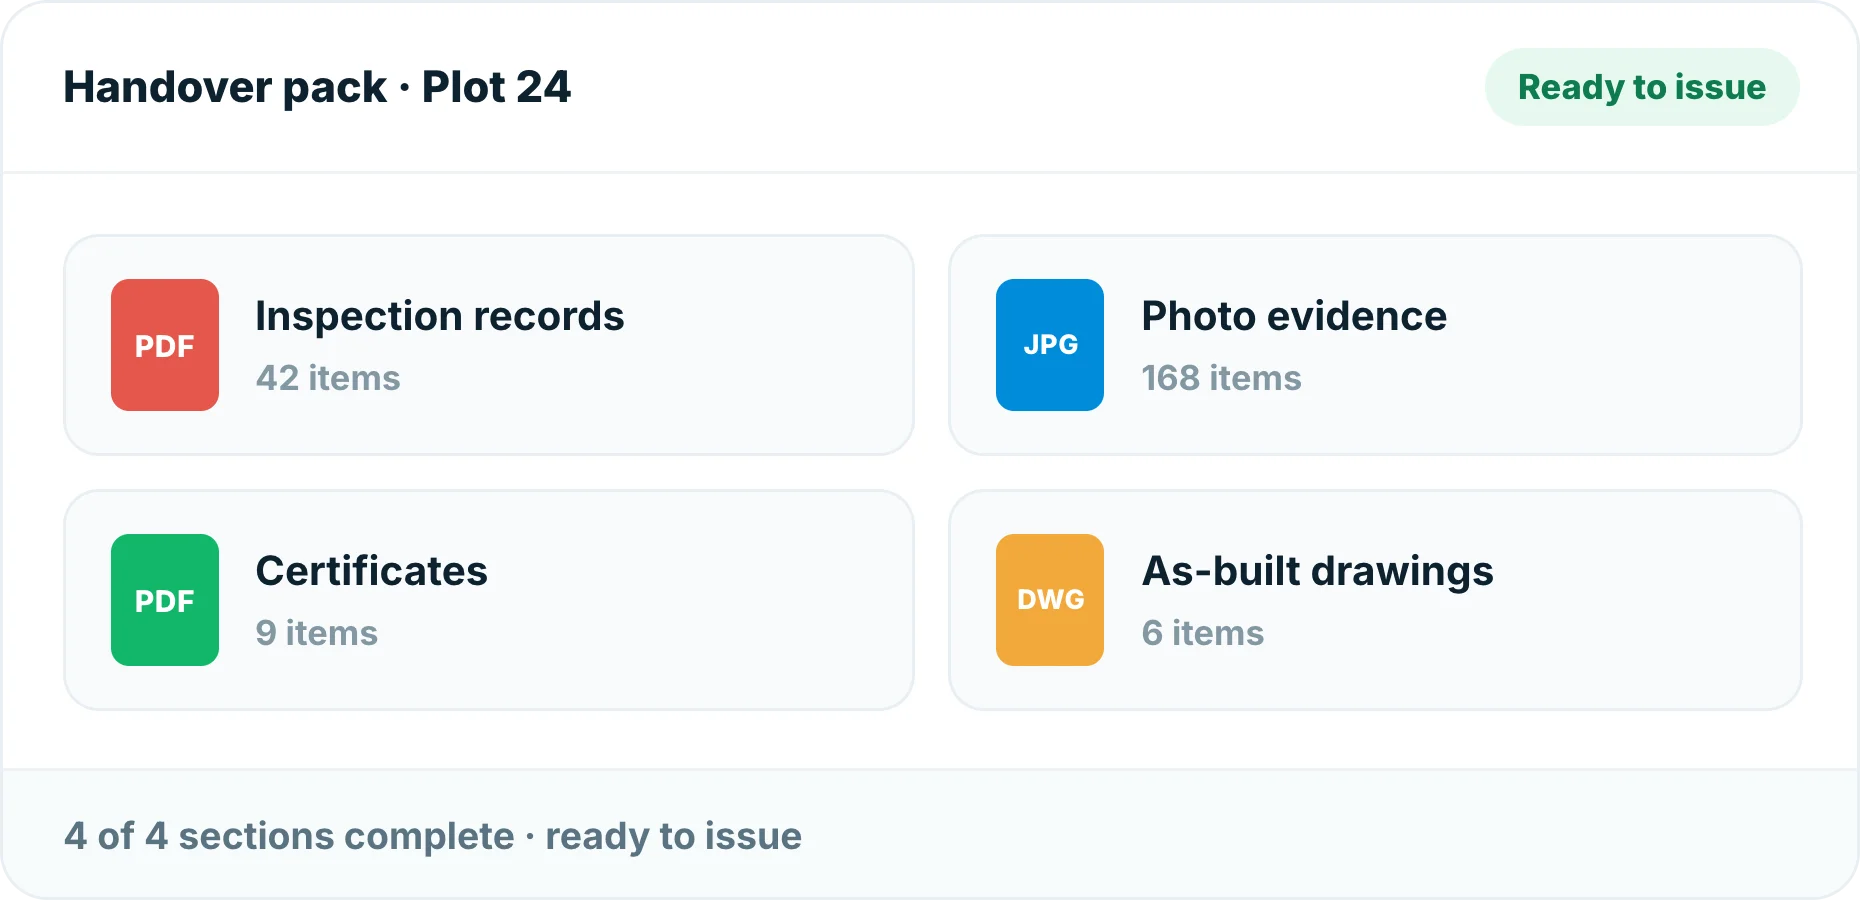Click the 4 of 4 sections complete footer text
Viewport: 1860px width, 900px height.
[289, 836]
